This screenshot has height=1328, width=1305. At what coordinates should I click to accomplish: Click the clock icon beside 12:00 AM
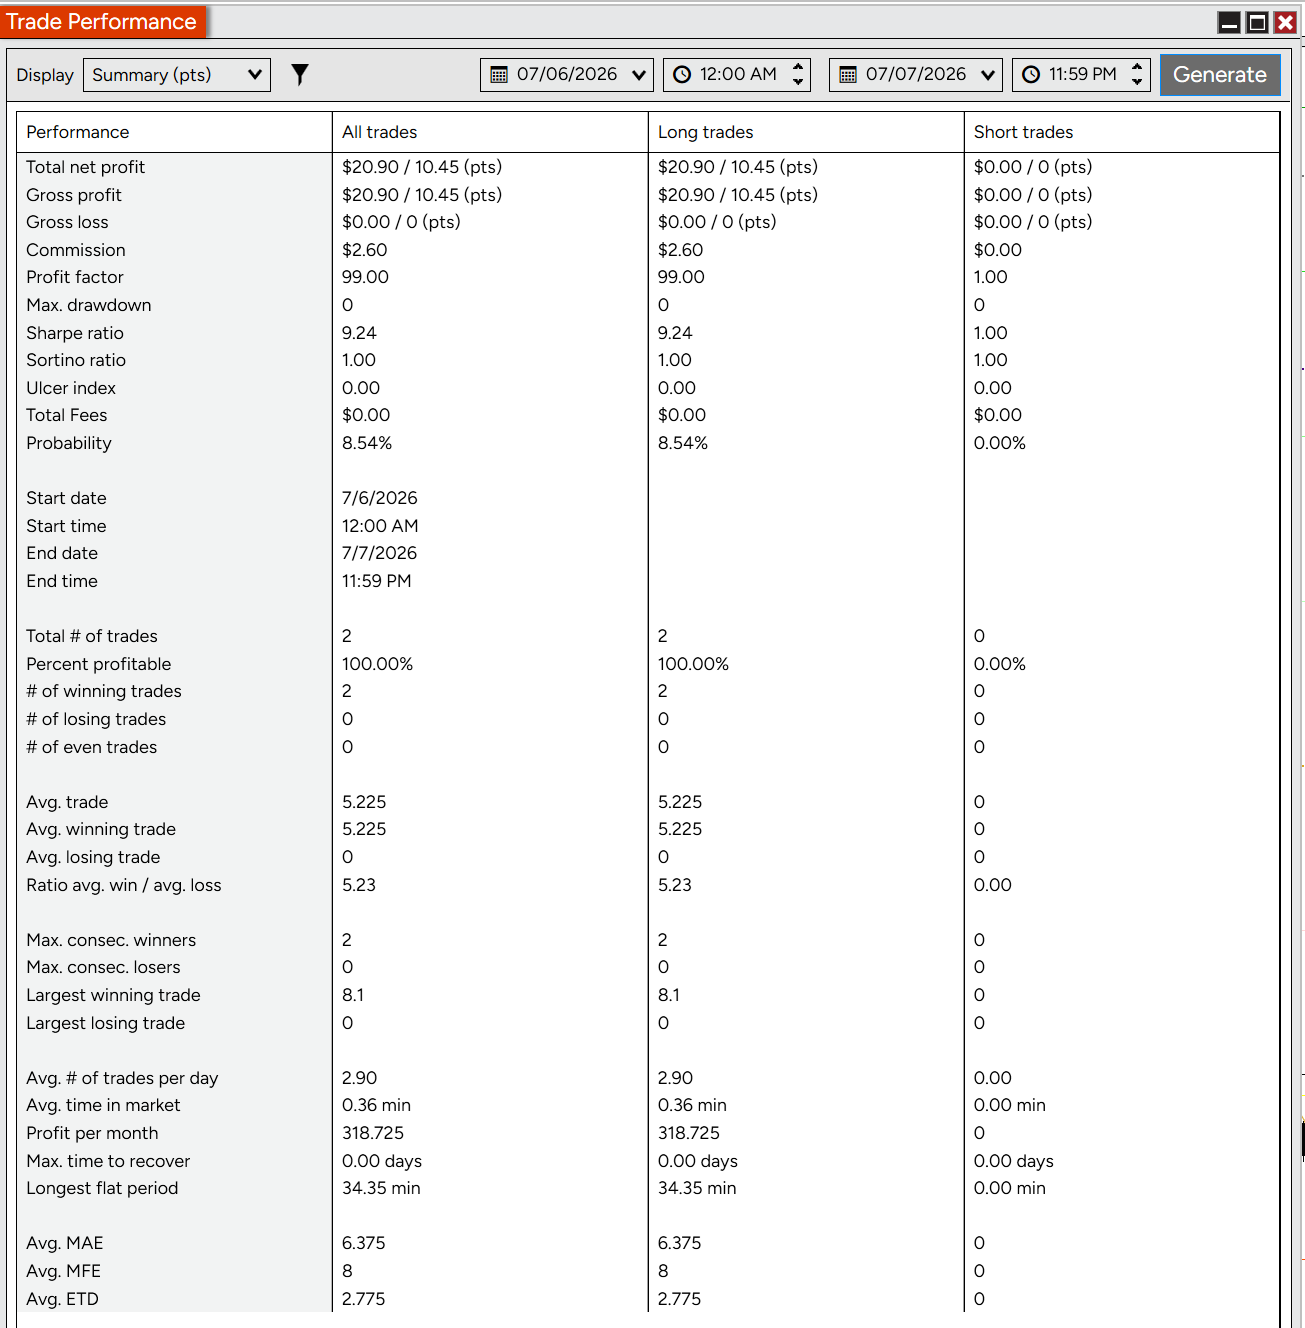[682, 75]
